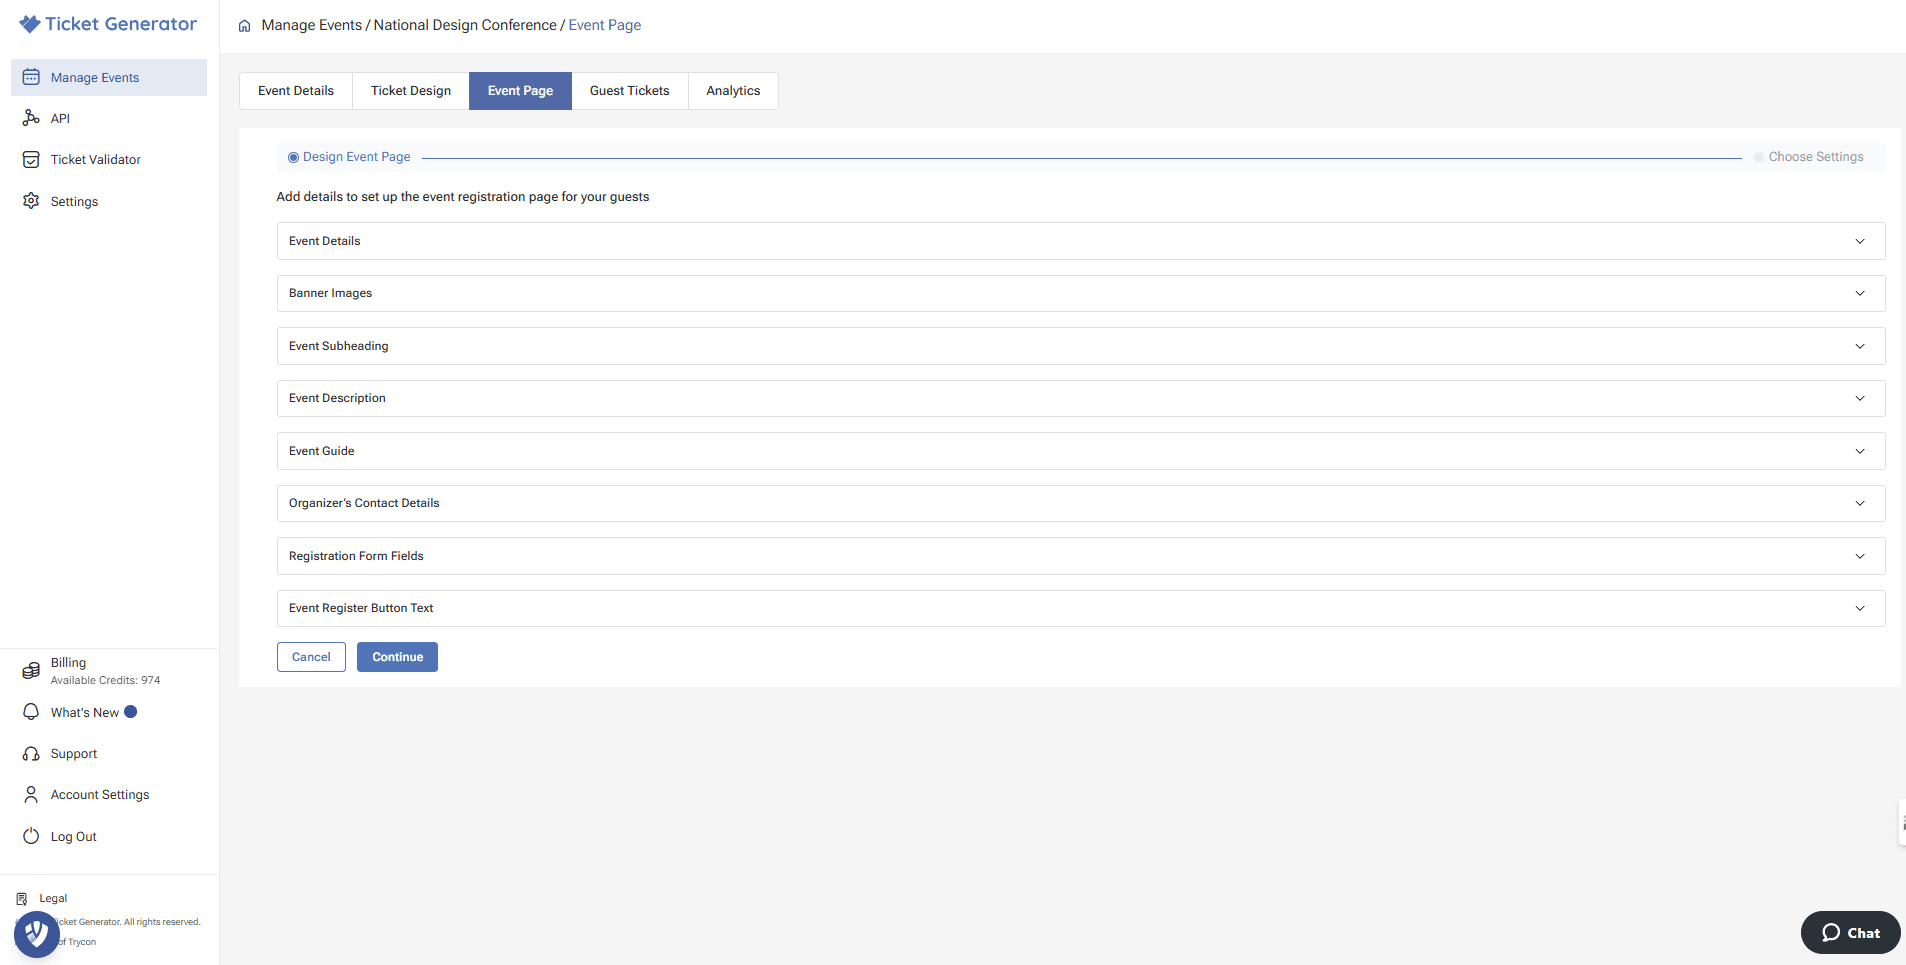Viewport: 1906px width, 965px height.
Task: Click the 'Available Credits: 974' text
Action: (105, 680)
